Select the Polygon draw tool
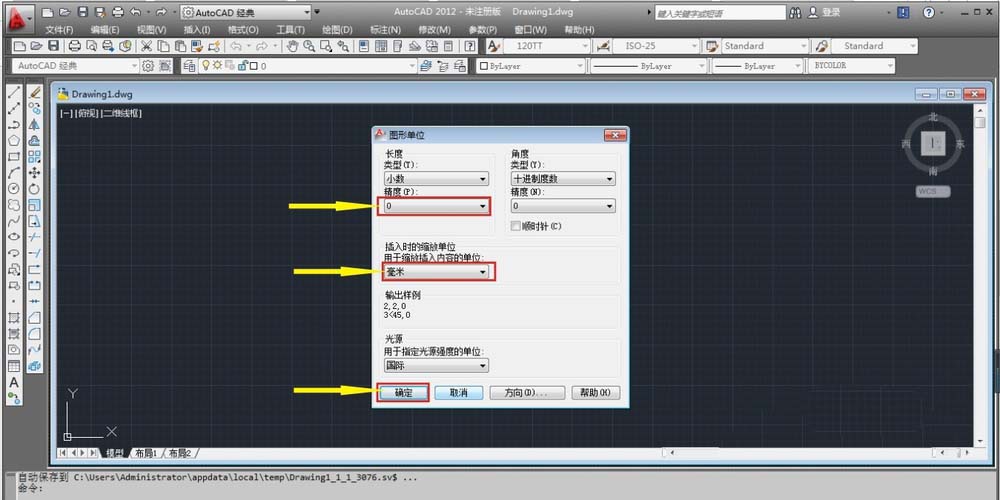The width and height of the screenshot is (1000, 500). click(x=13, y=140)
